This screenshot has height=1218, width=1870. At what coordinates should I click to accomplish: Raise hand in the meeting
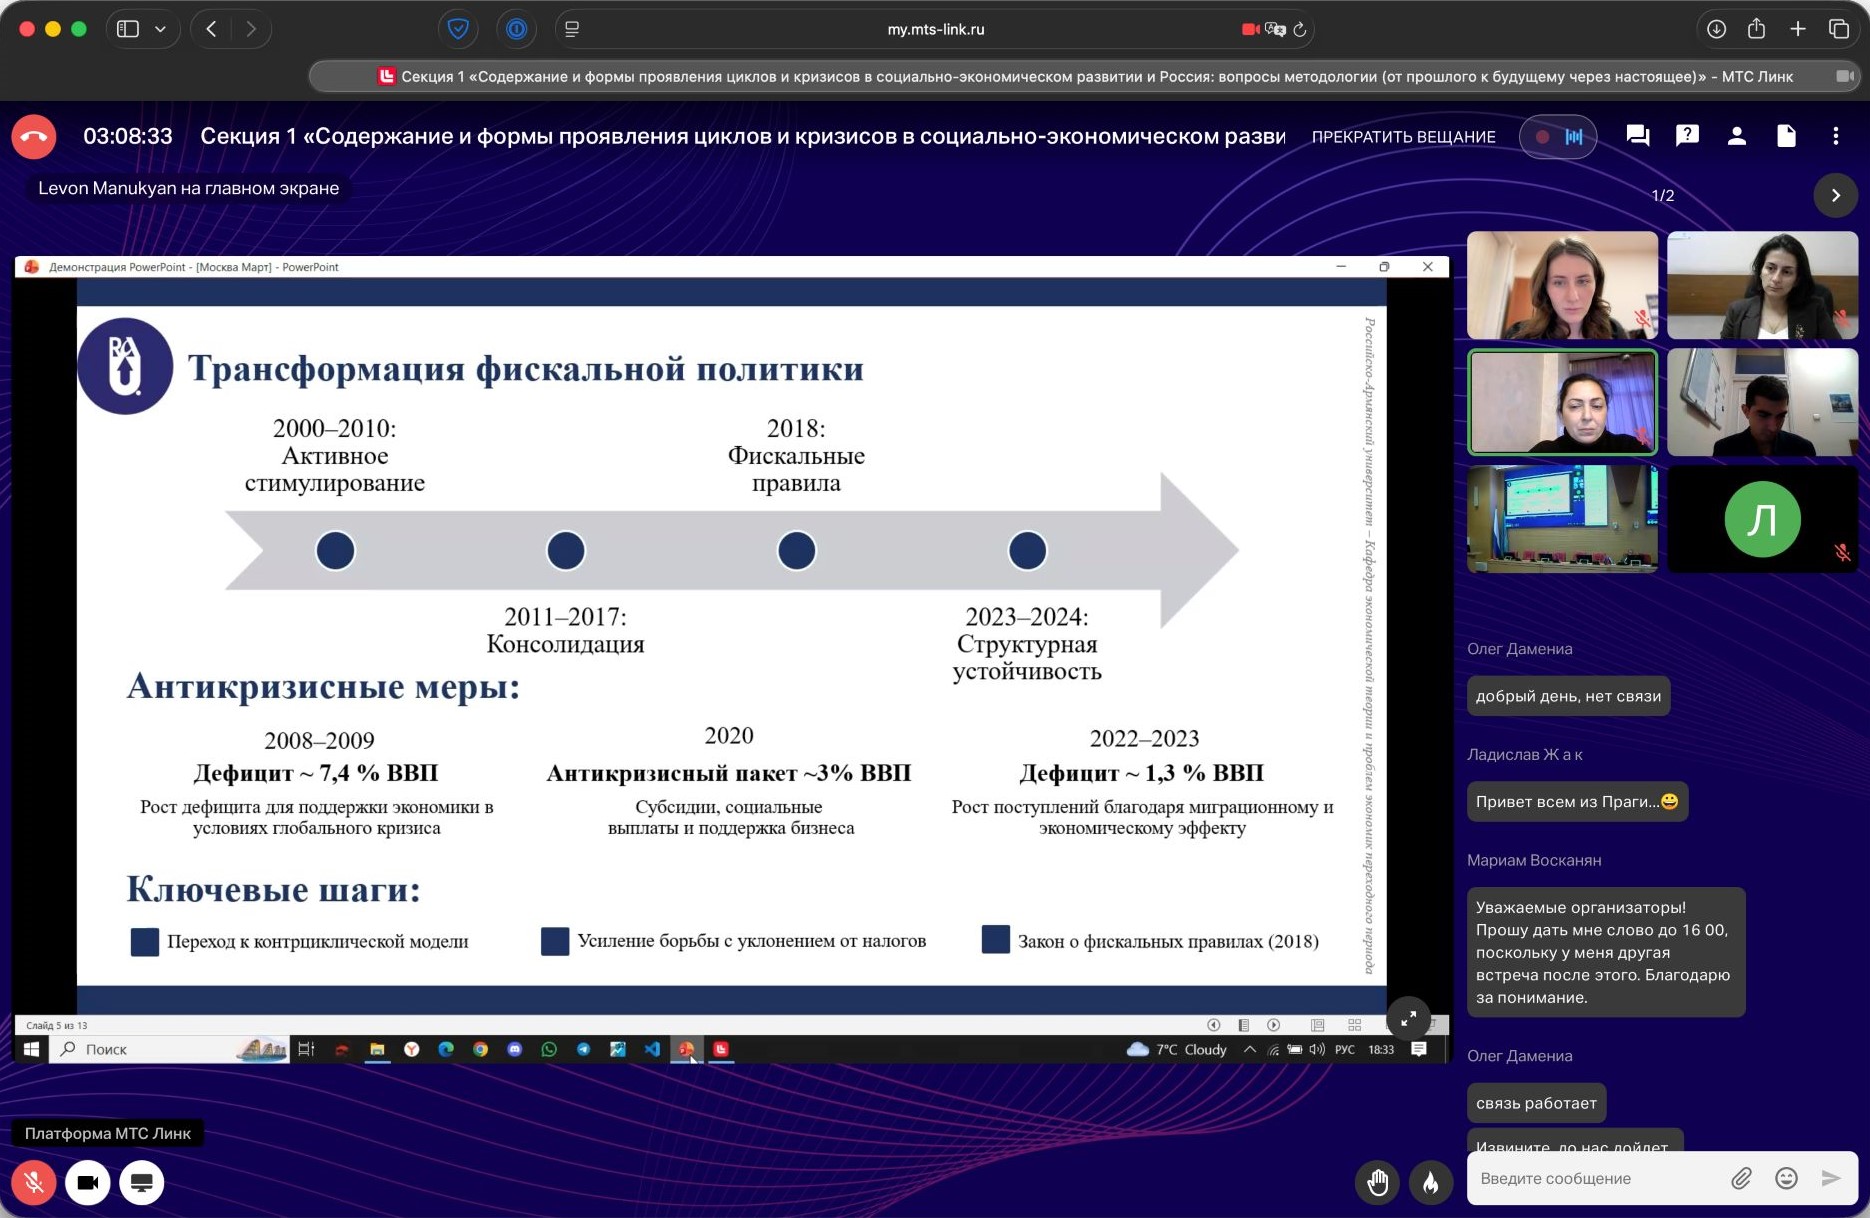[1378, 1182]
